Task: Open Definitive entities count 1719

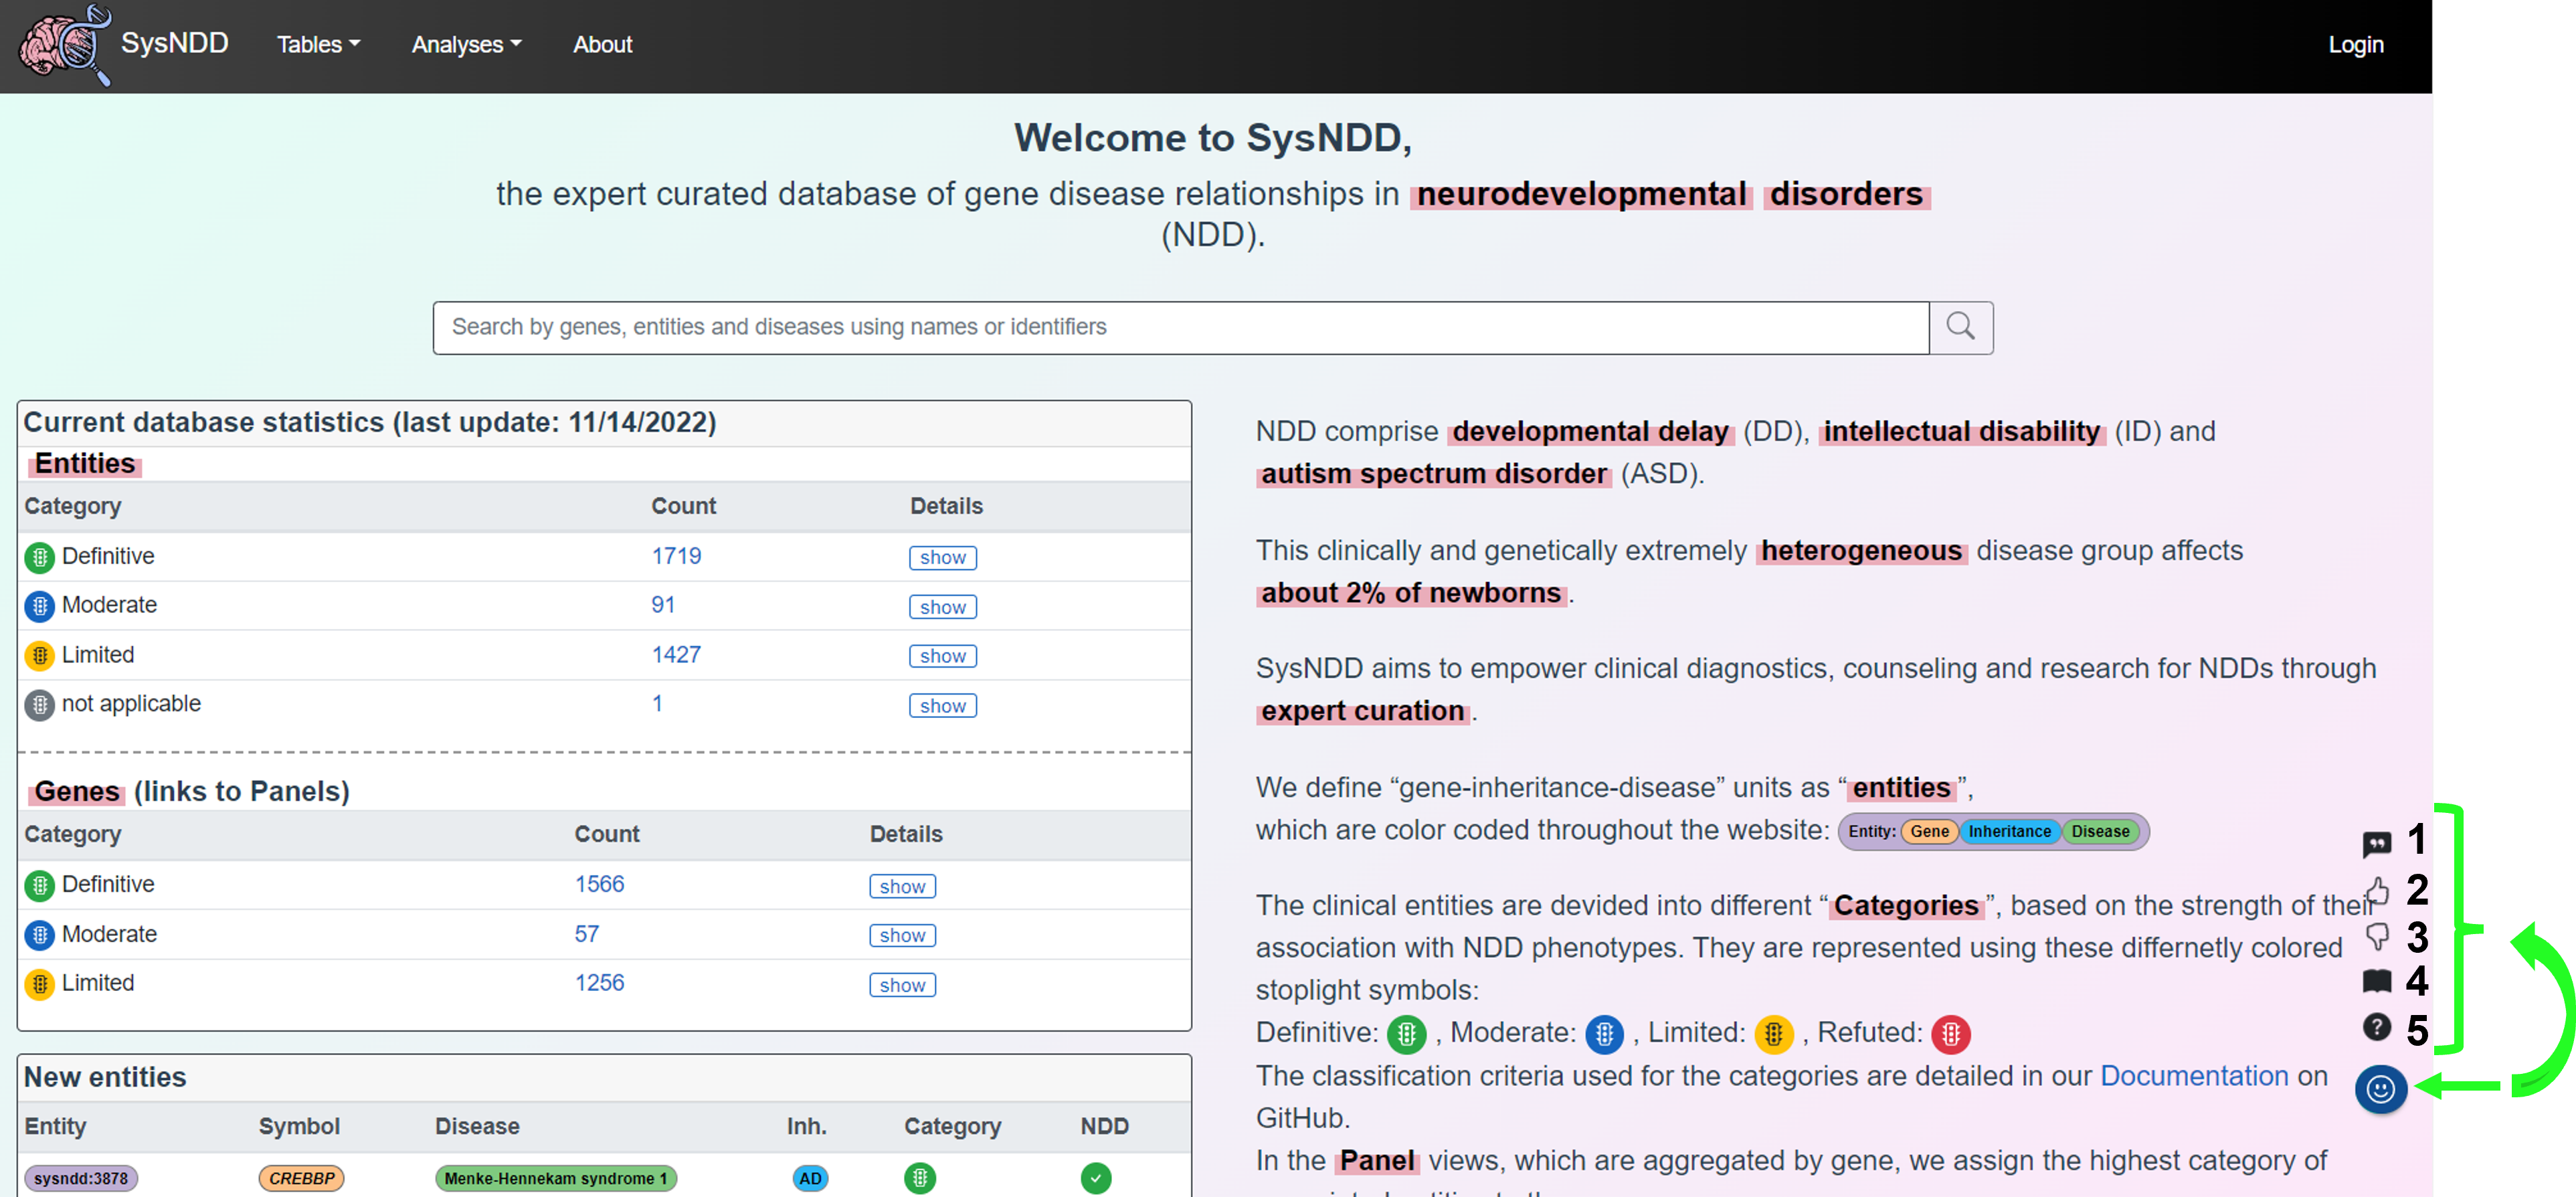Action: (x=676, y=556)
